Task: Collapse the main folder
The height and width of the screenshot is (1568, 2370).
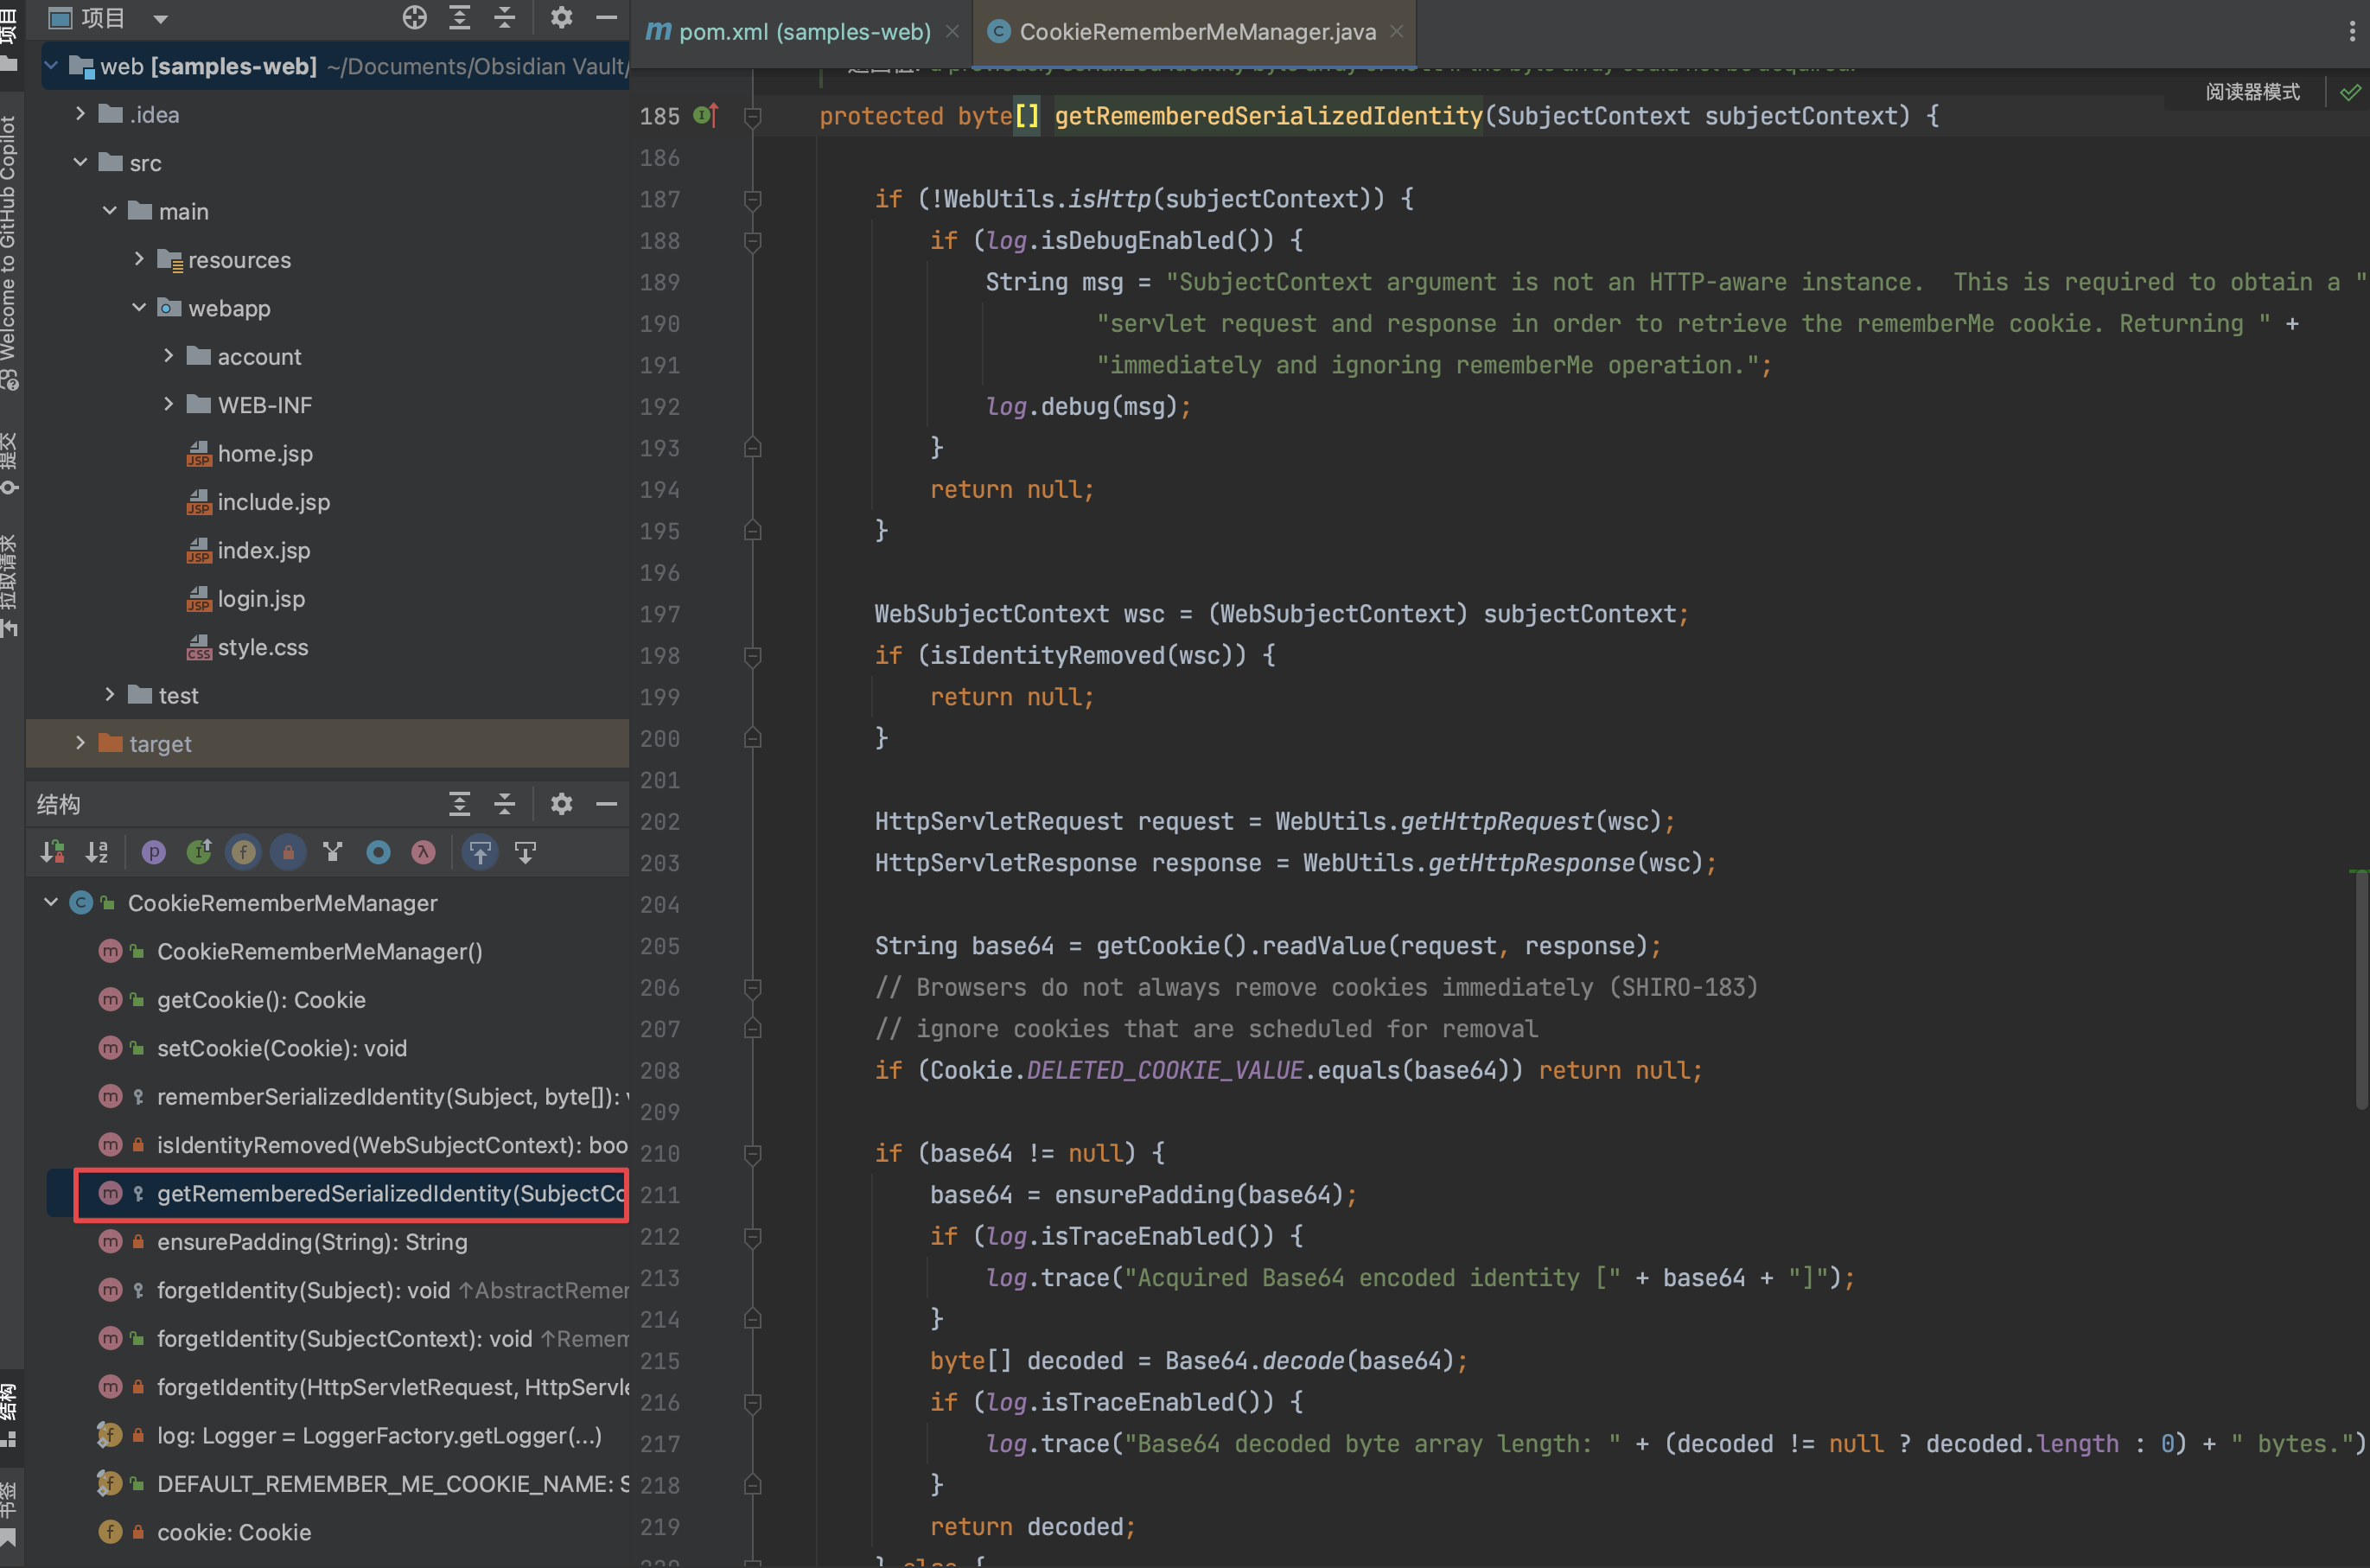Action: click(x=110, y=210)
